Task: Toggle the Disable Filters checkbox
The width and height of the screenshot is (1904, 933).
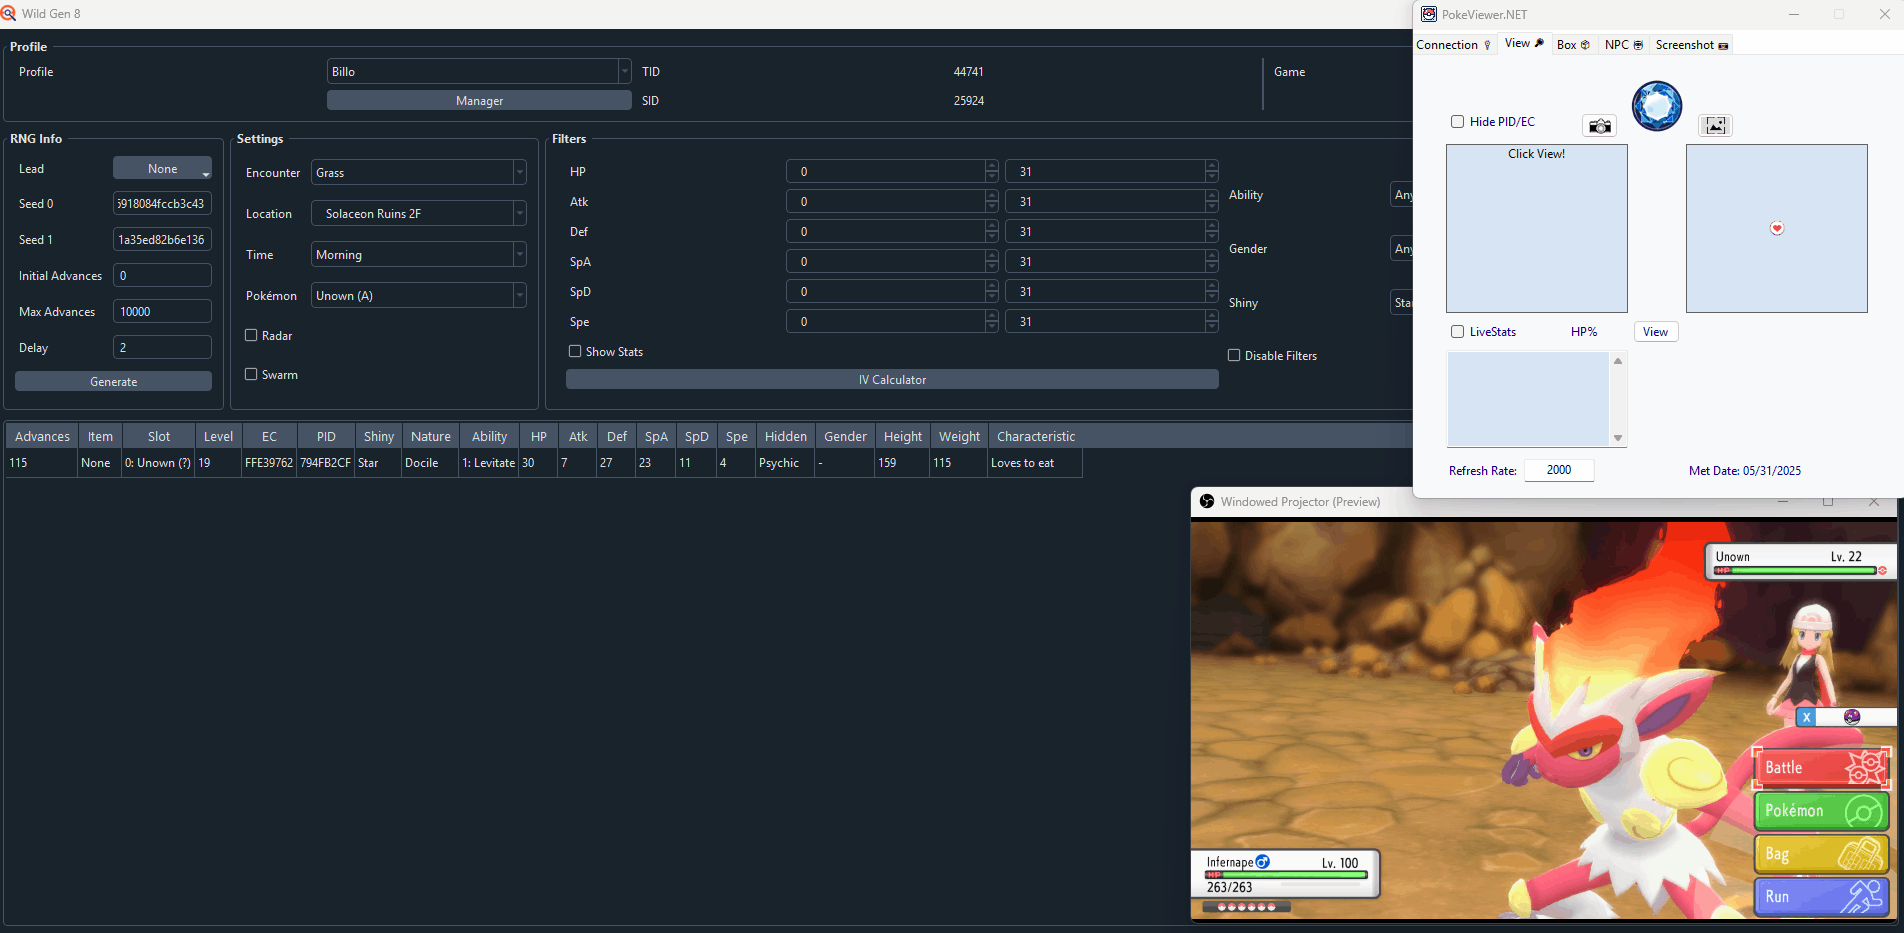Action: 1234,356
